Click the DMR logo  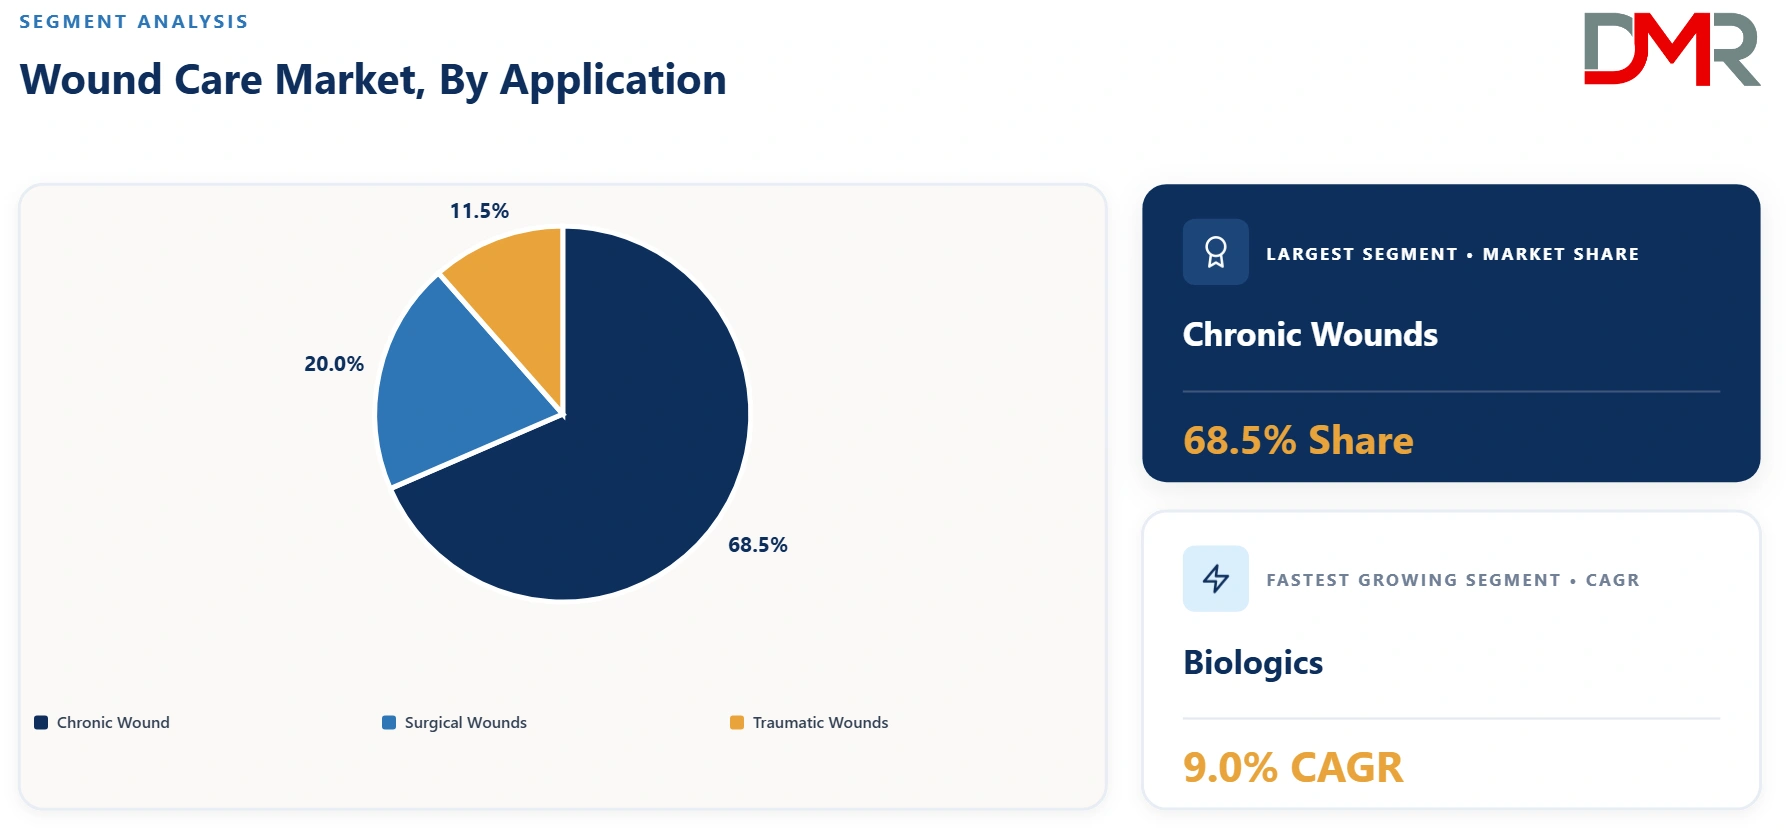[x=1672, y=49]
